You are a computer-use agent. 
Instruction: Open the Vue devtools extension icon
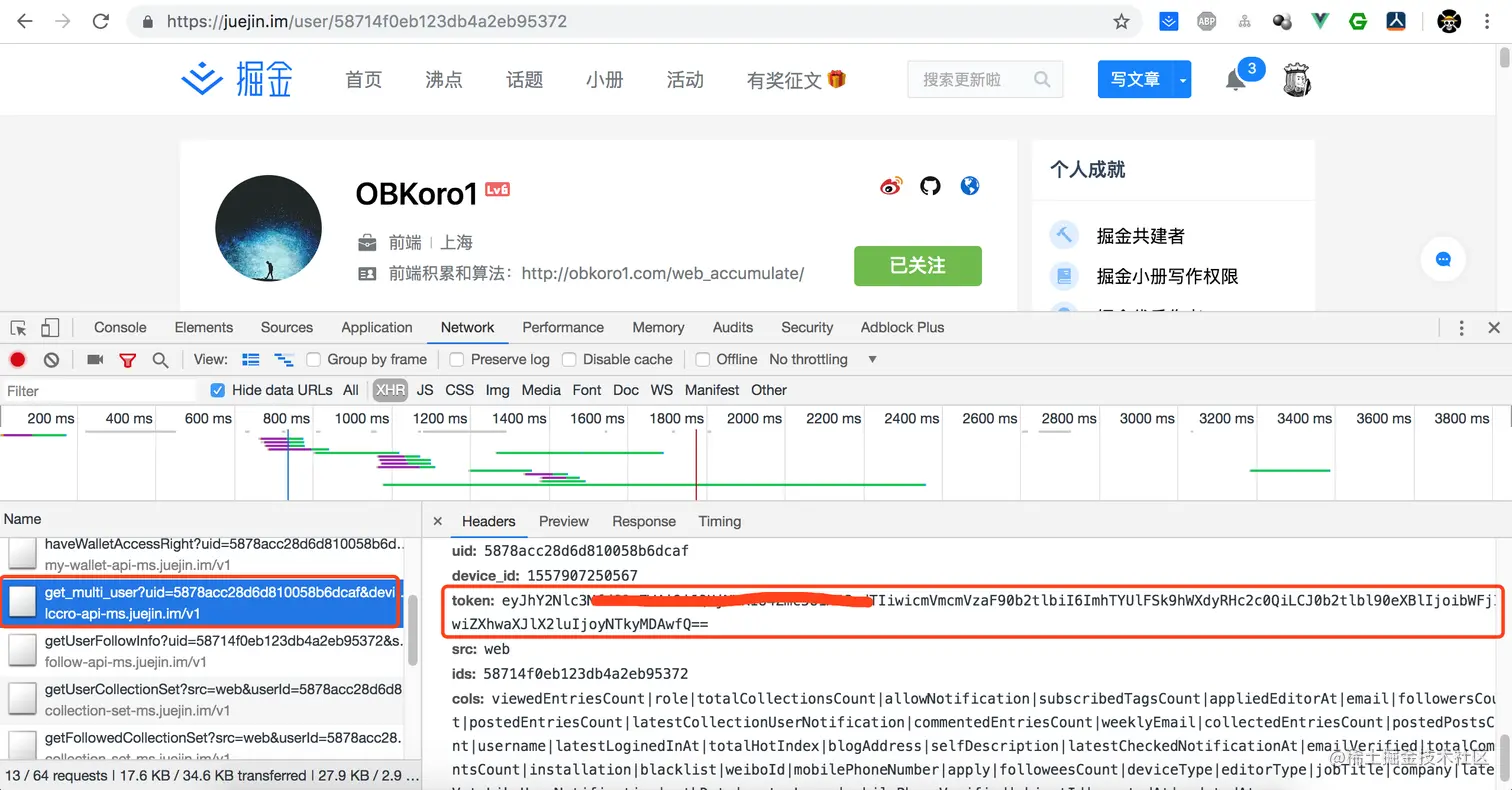pos(1320,21)
